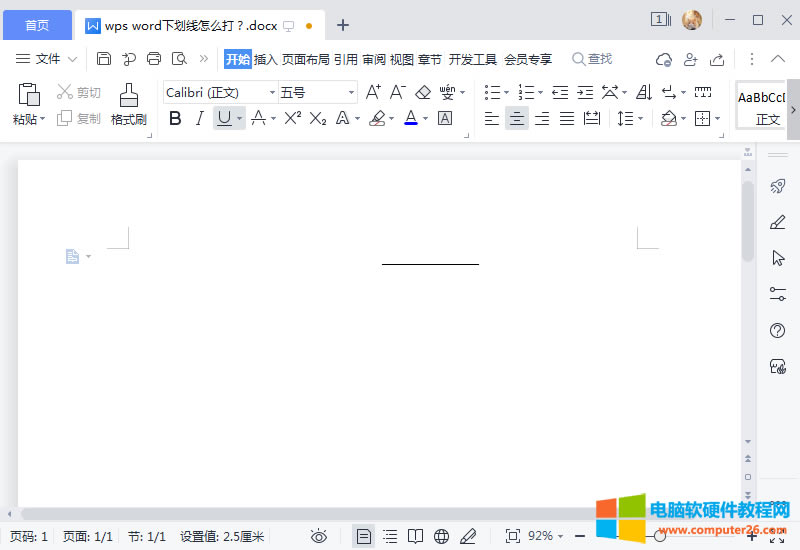Viewport: 800px width, 550px height.
Task: Toggle Italic formatting
Action: click(x=199, y=118)
